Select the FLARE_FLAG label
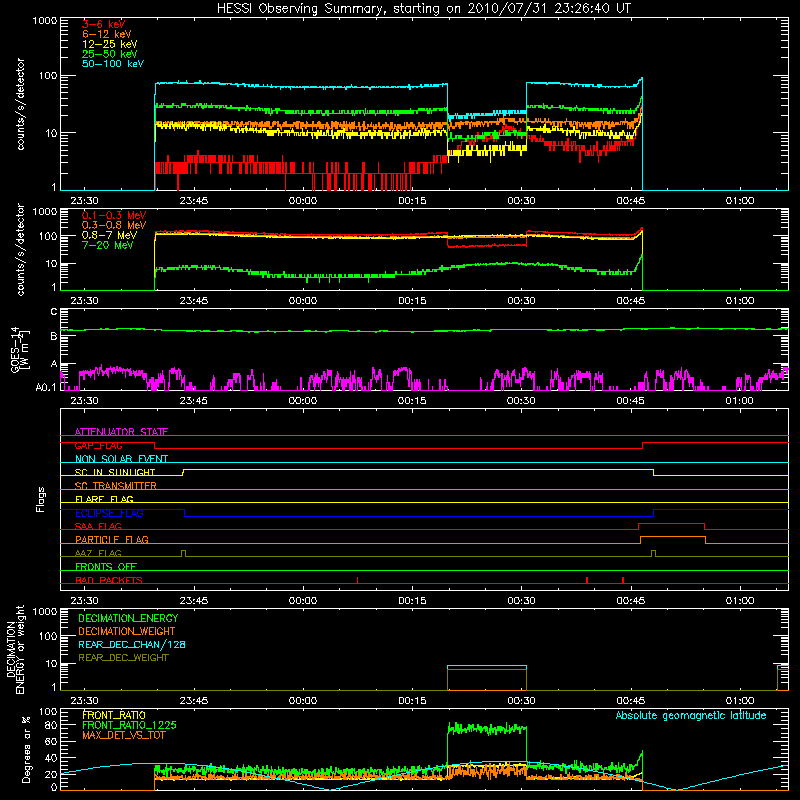This screenshot has width=800, height=800. 104,499
